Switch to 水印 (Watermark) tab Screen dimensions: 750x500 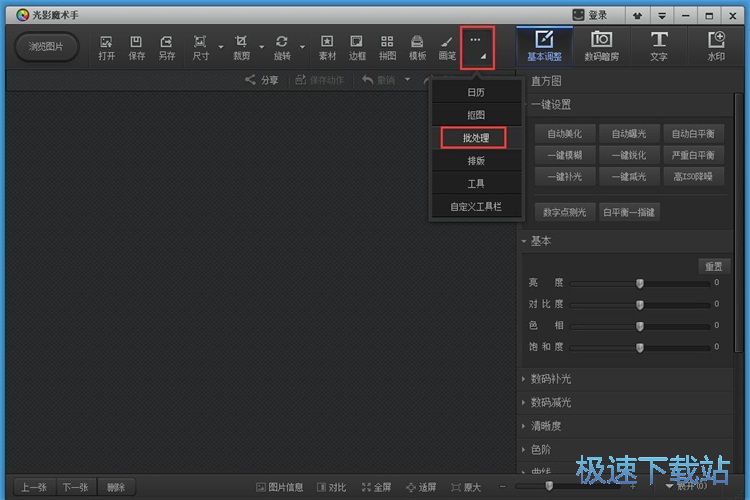click(x=716, y=46)
